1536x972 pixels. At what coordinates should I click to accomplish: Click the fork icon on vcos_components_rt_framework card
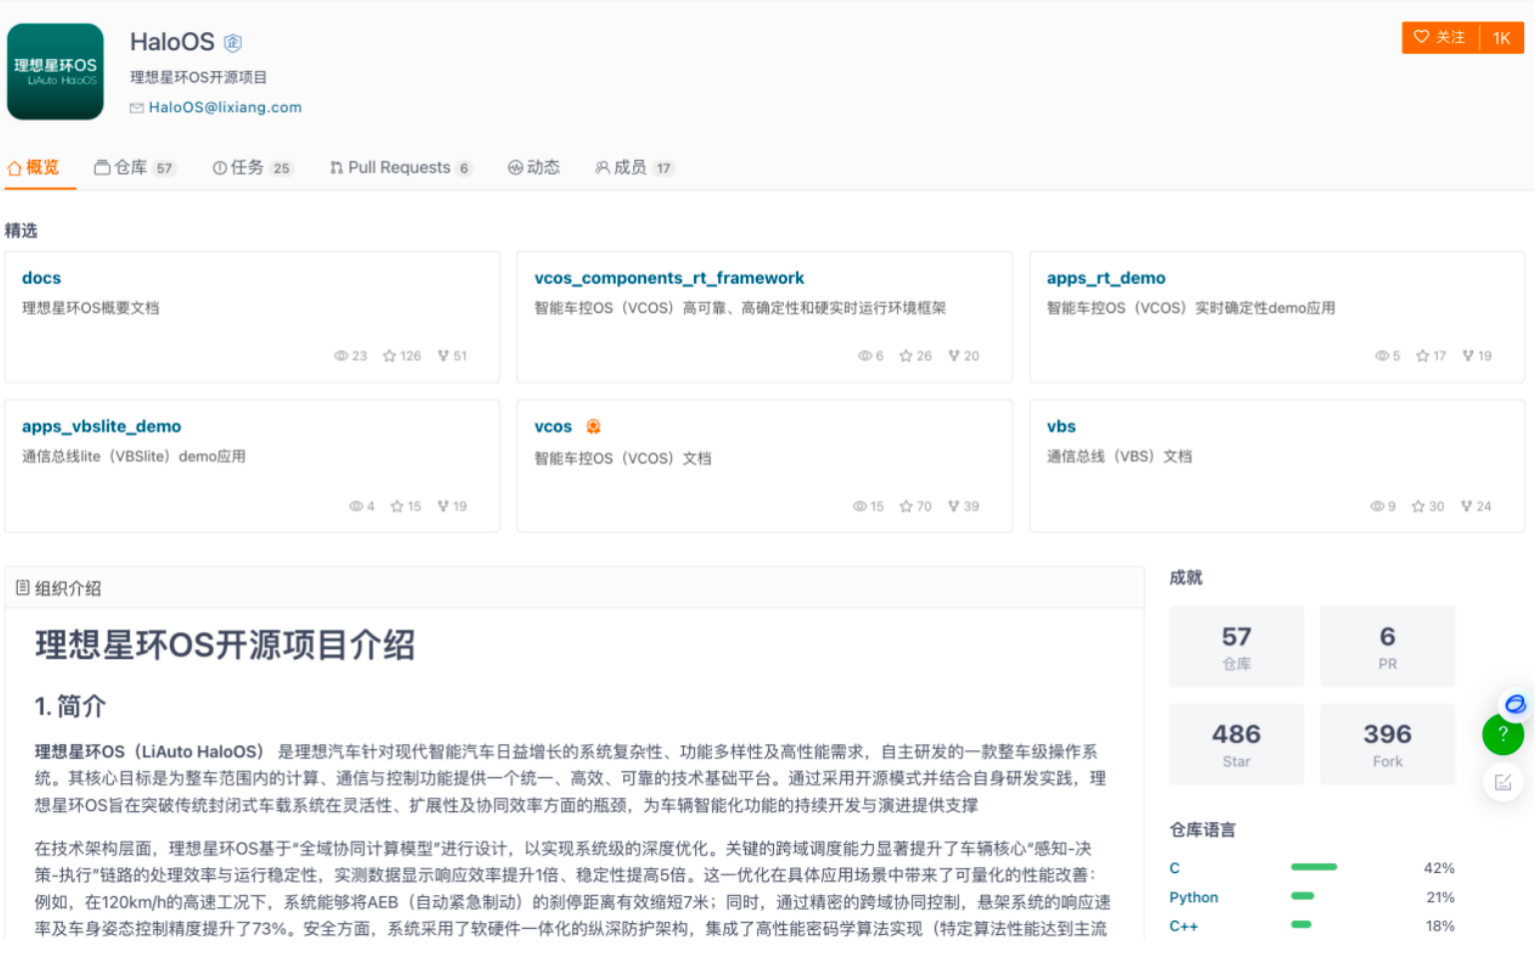tap(954, 356)
